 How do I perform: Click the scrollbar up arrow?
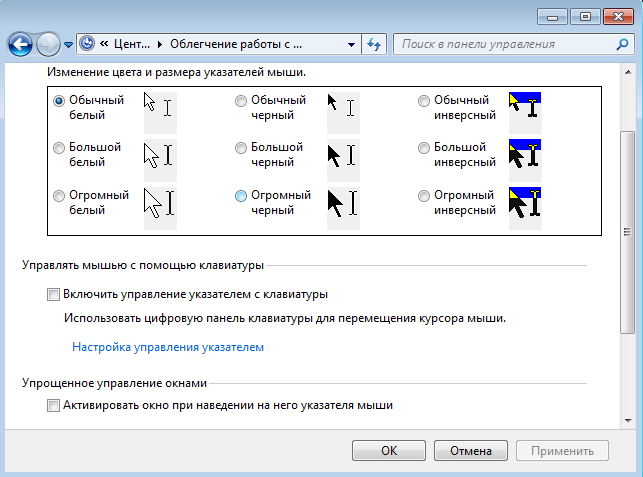[628, 72]
